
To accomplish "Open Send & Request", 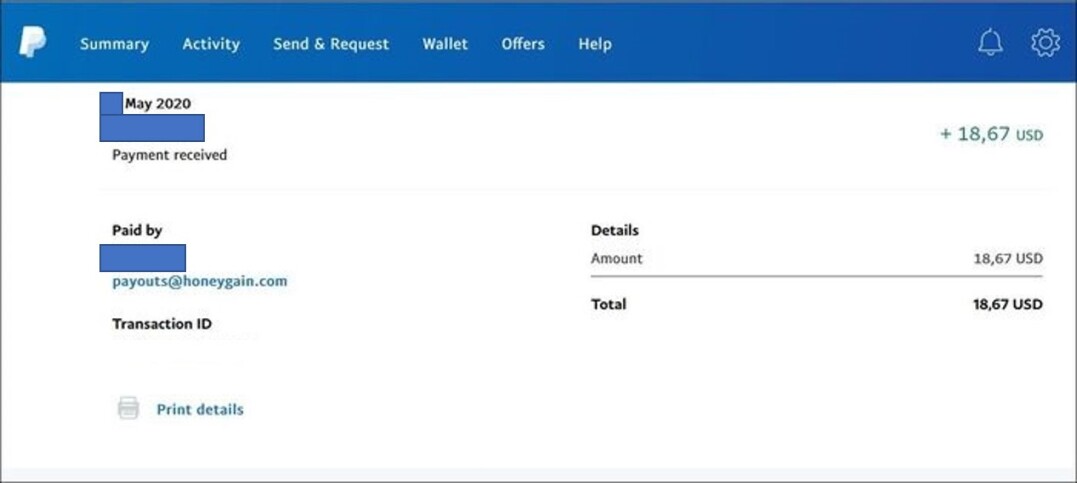I will [331, 44].
